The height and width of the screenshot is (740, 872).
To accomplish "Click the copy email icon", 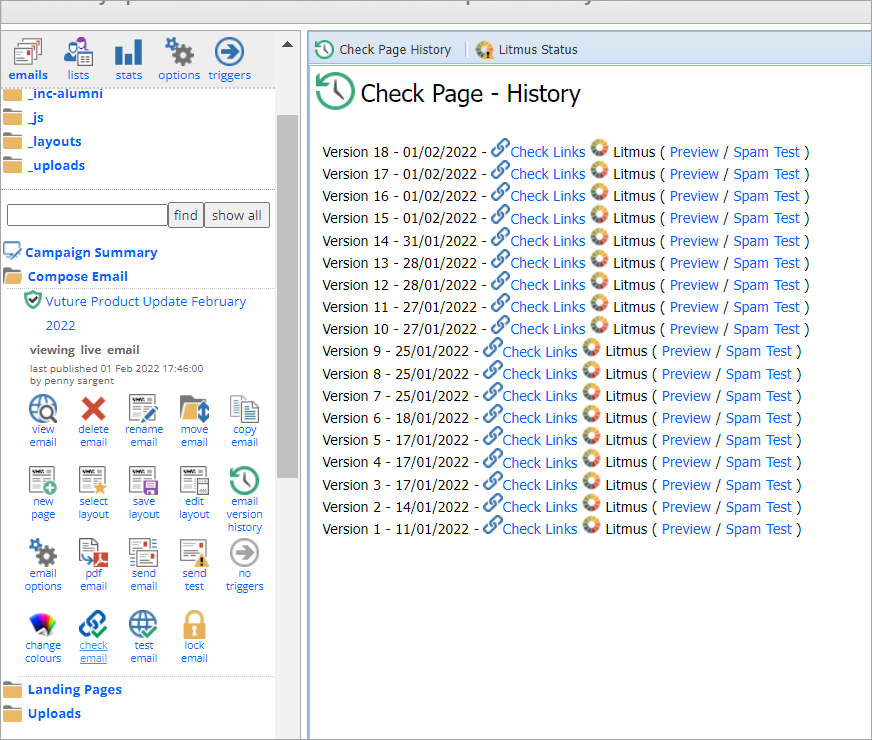I will (x=244, y=409).
